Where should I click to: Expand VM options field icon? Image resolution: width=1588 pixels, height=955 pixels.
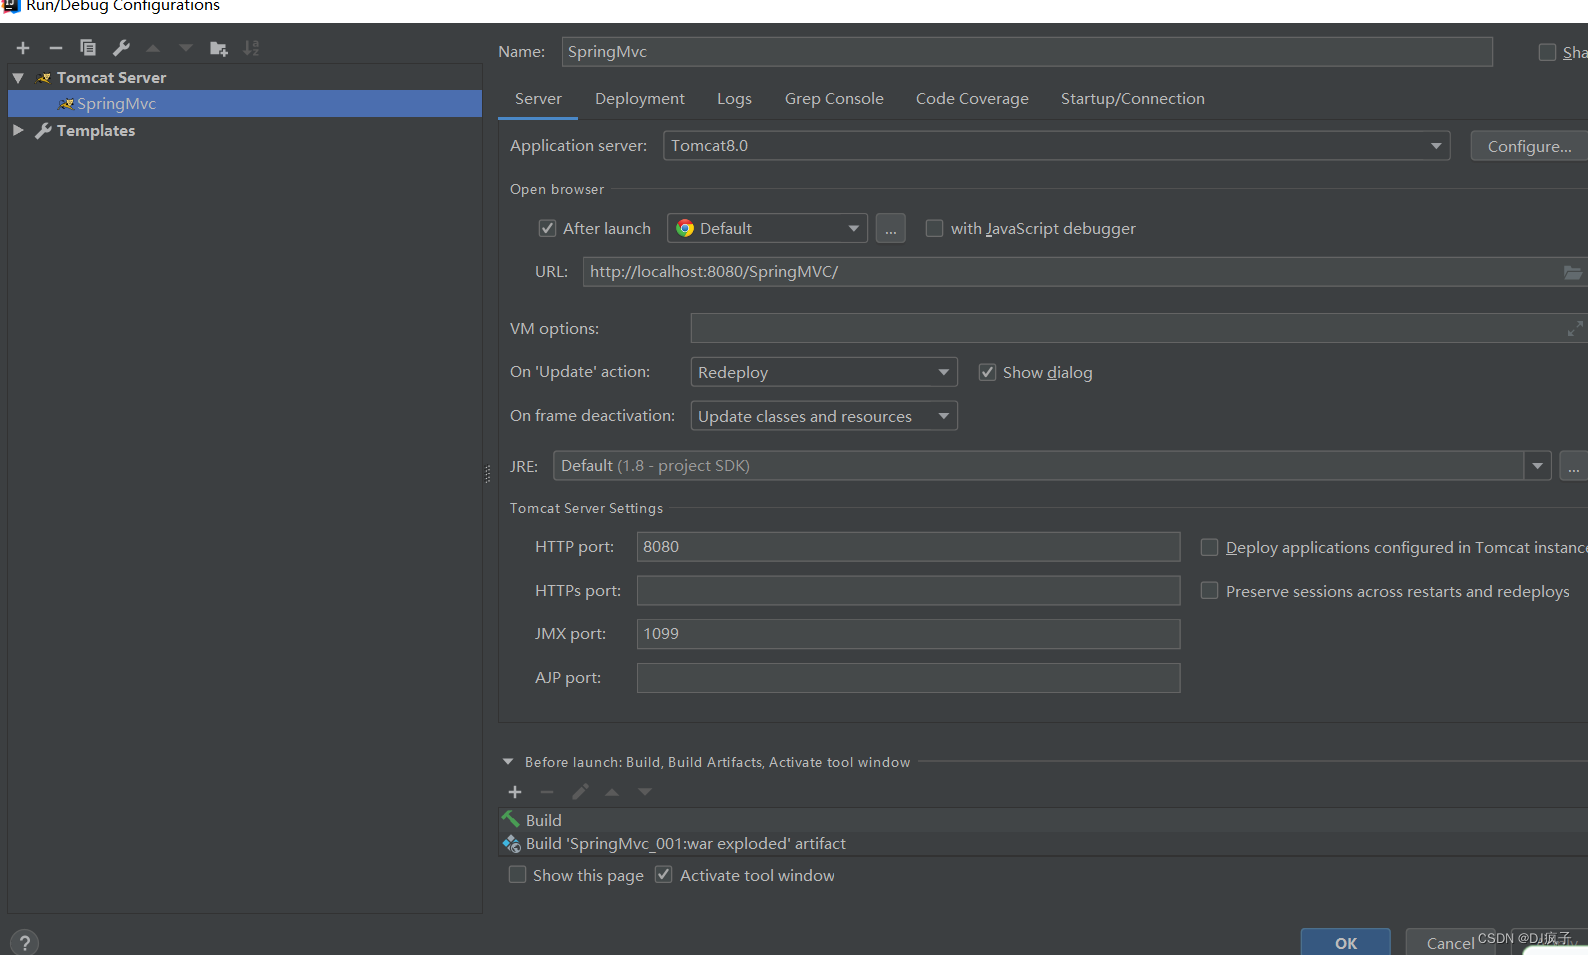(1575, 328)
